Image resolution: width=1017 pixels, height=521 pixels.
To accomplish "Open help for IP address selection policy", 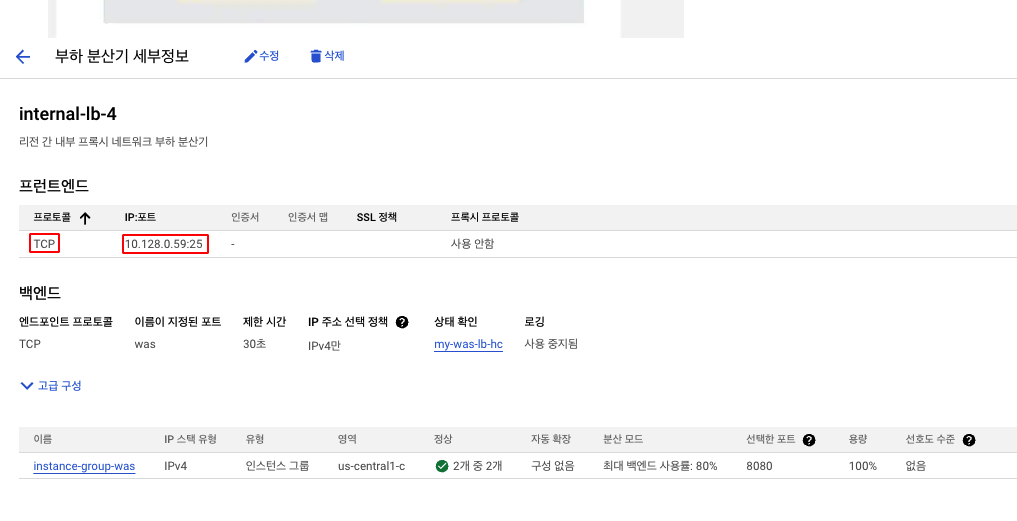I will pos(402,322).
